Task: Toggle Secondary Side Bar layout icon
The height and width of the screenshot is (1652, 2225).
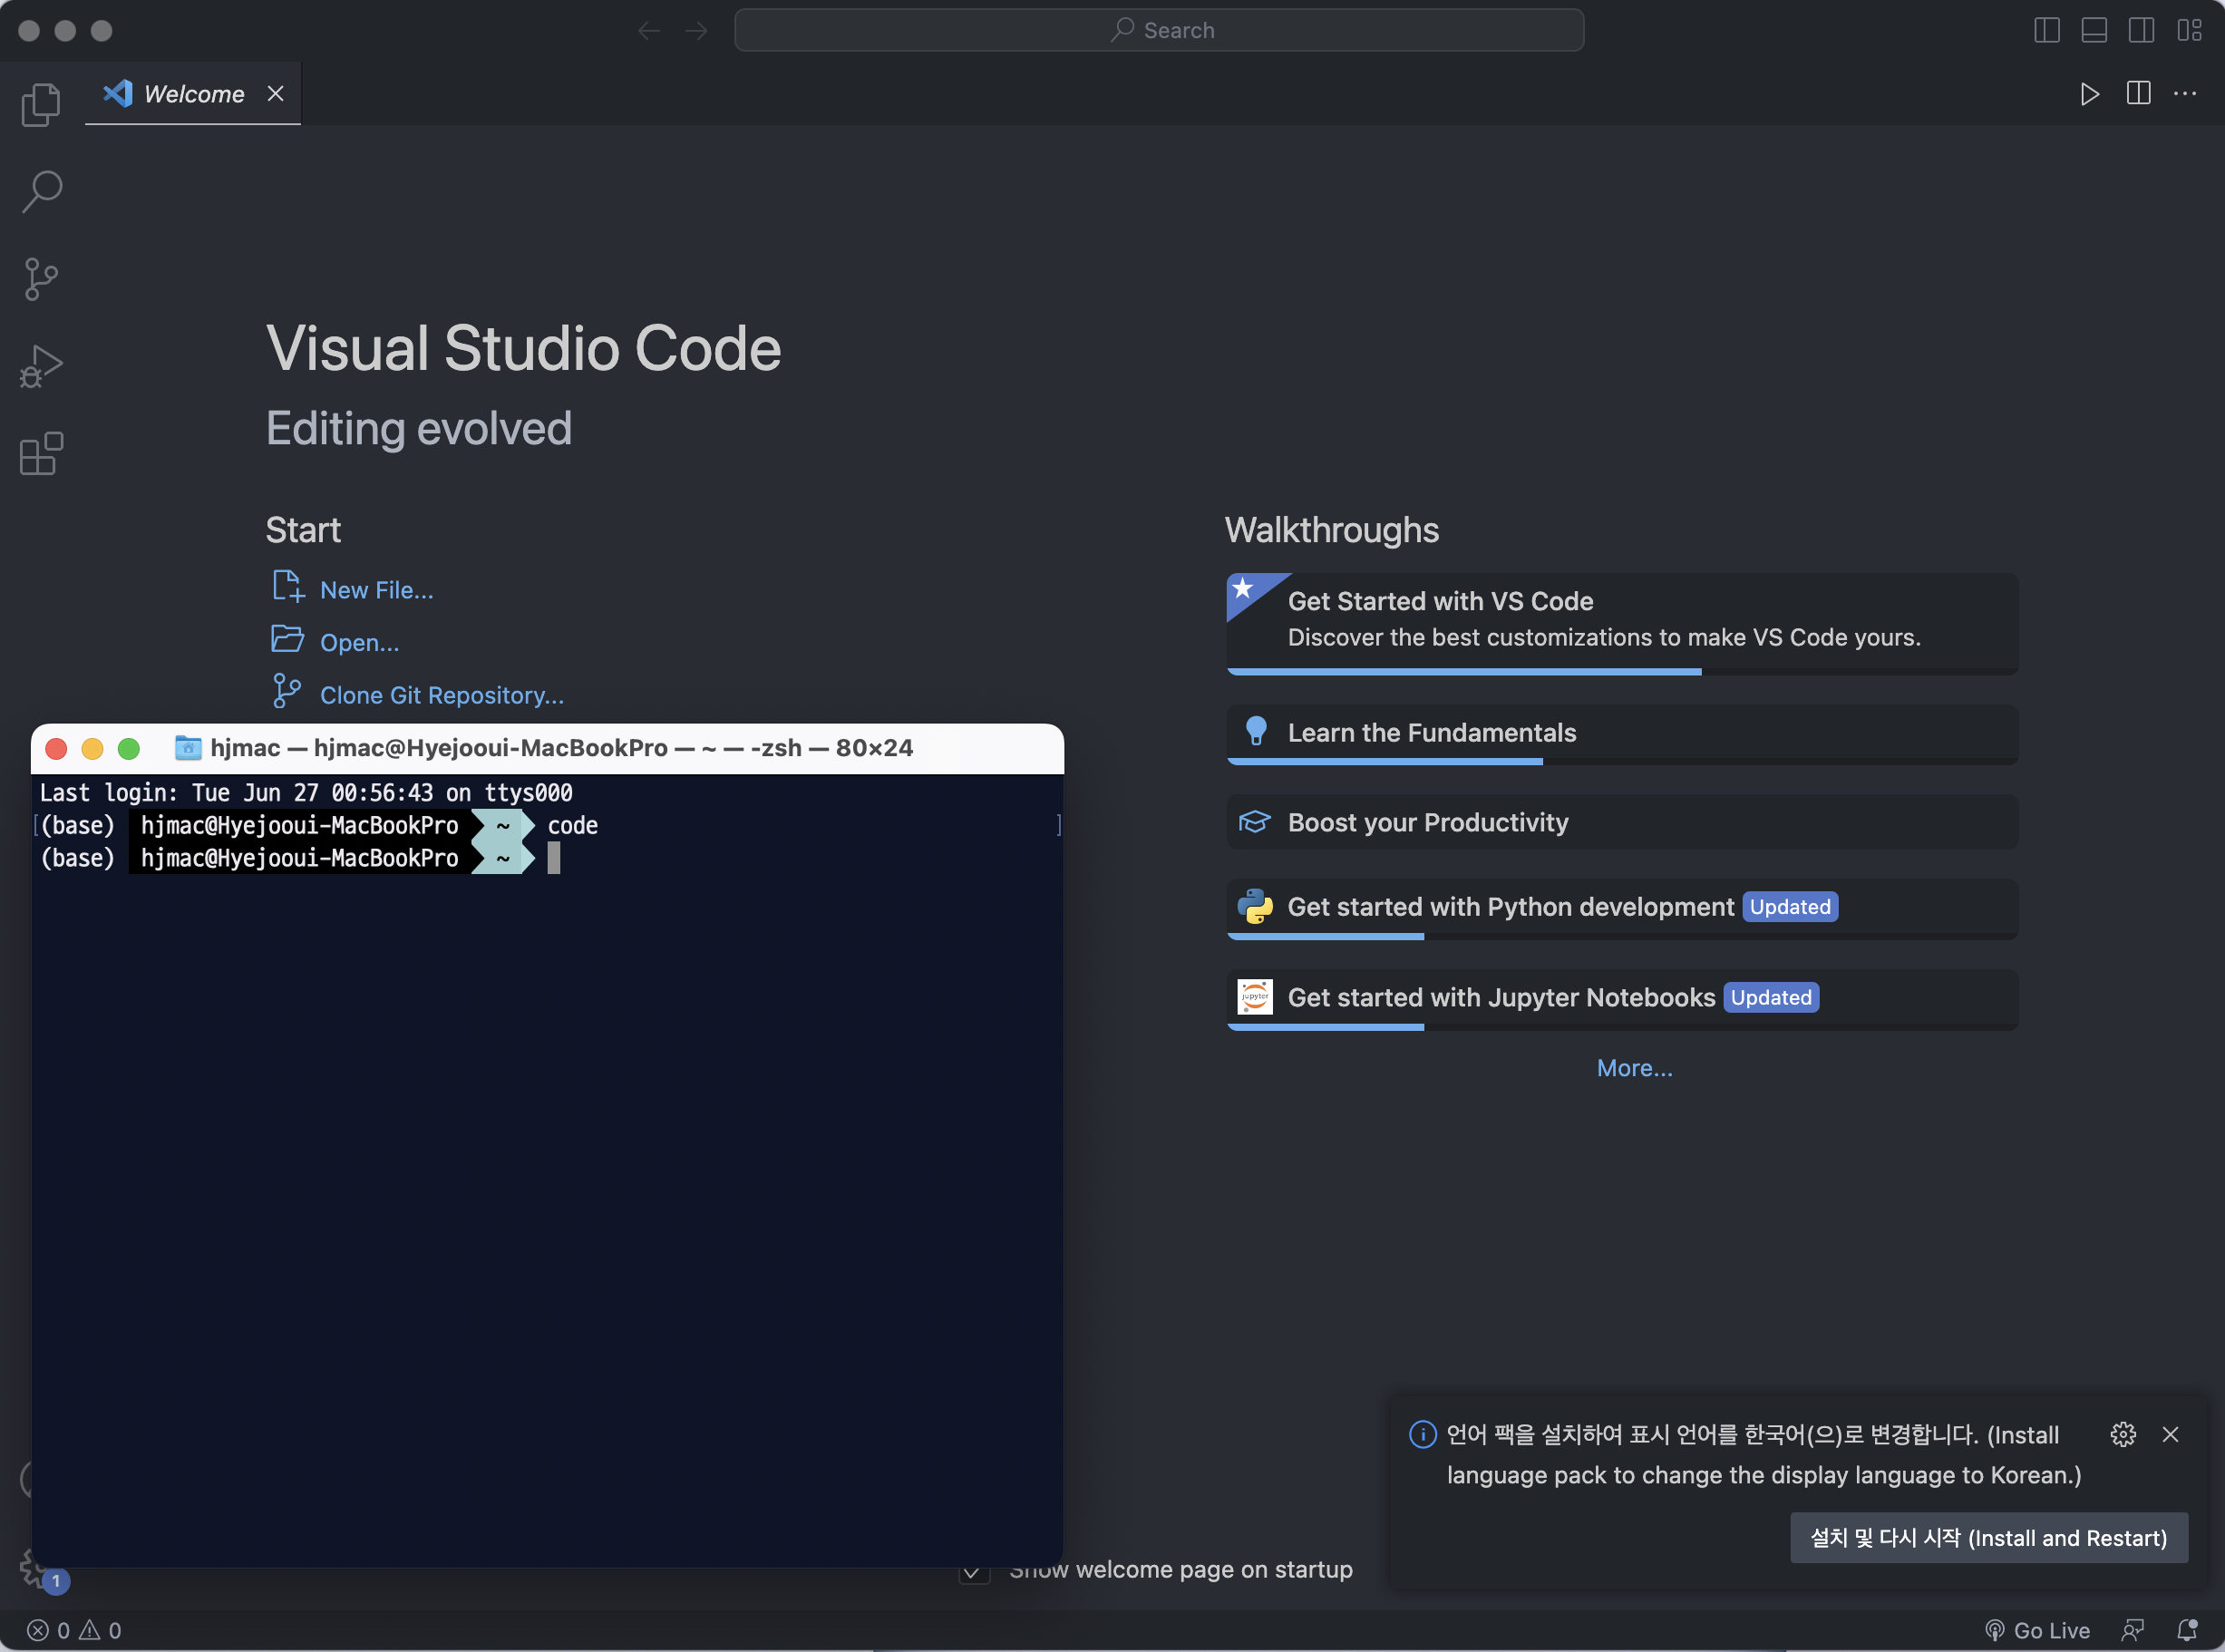Action: click(2141, 30)
